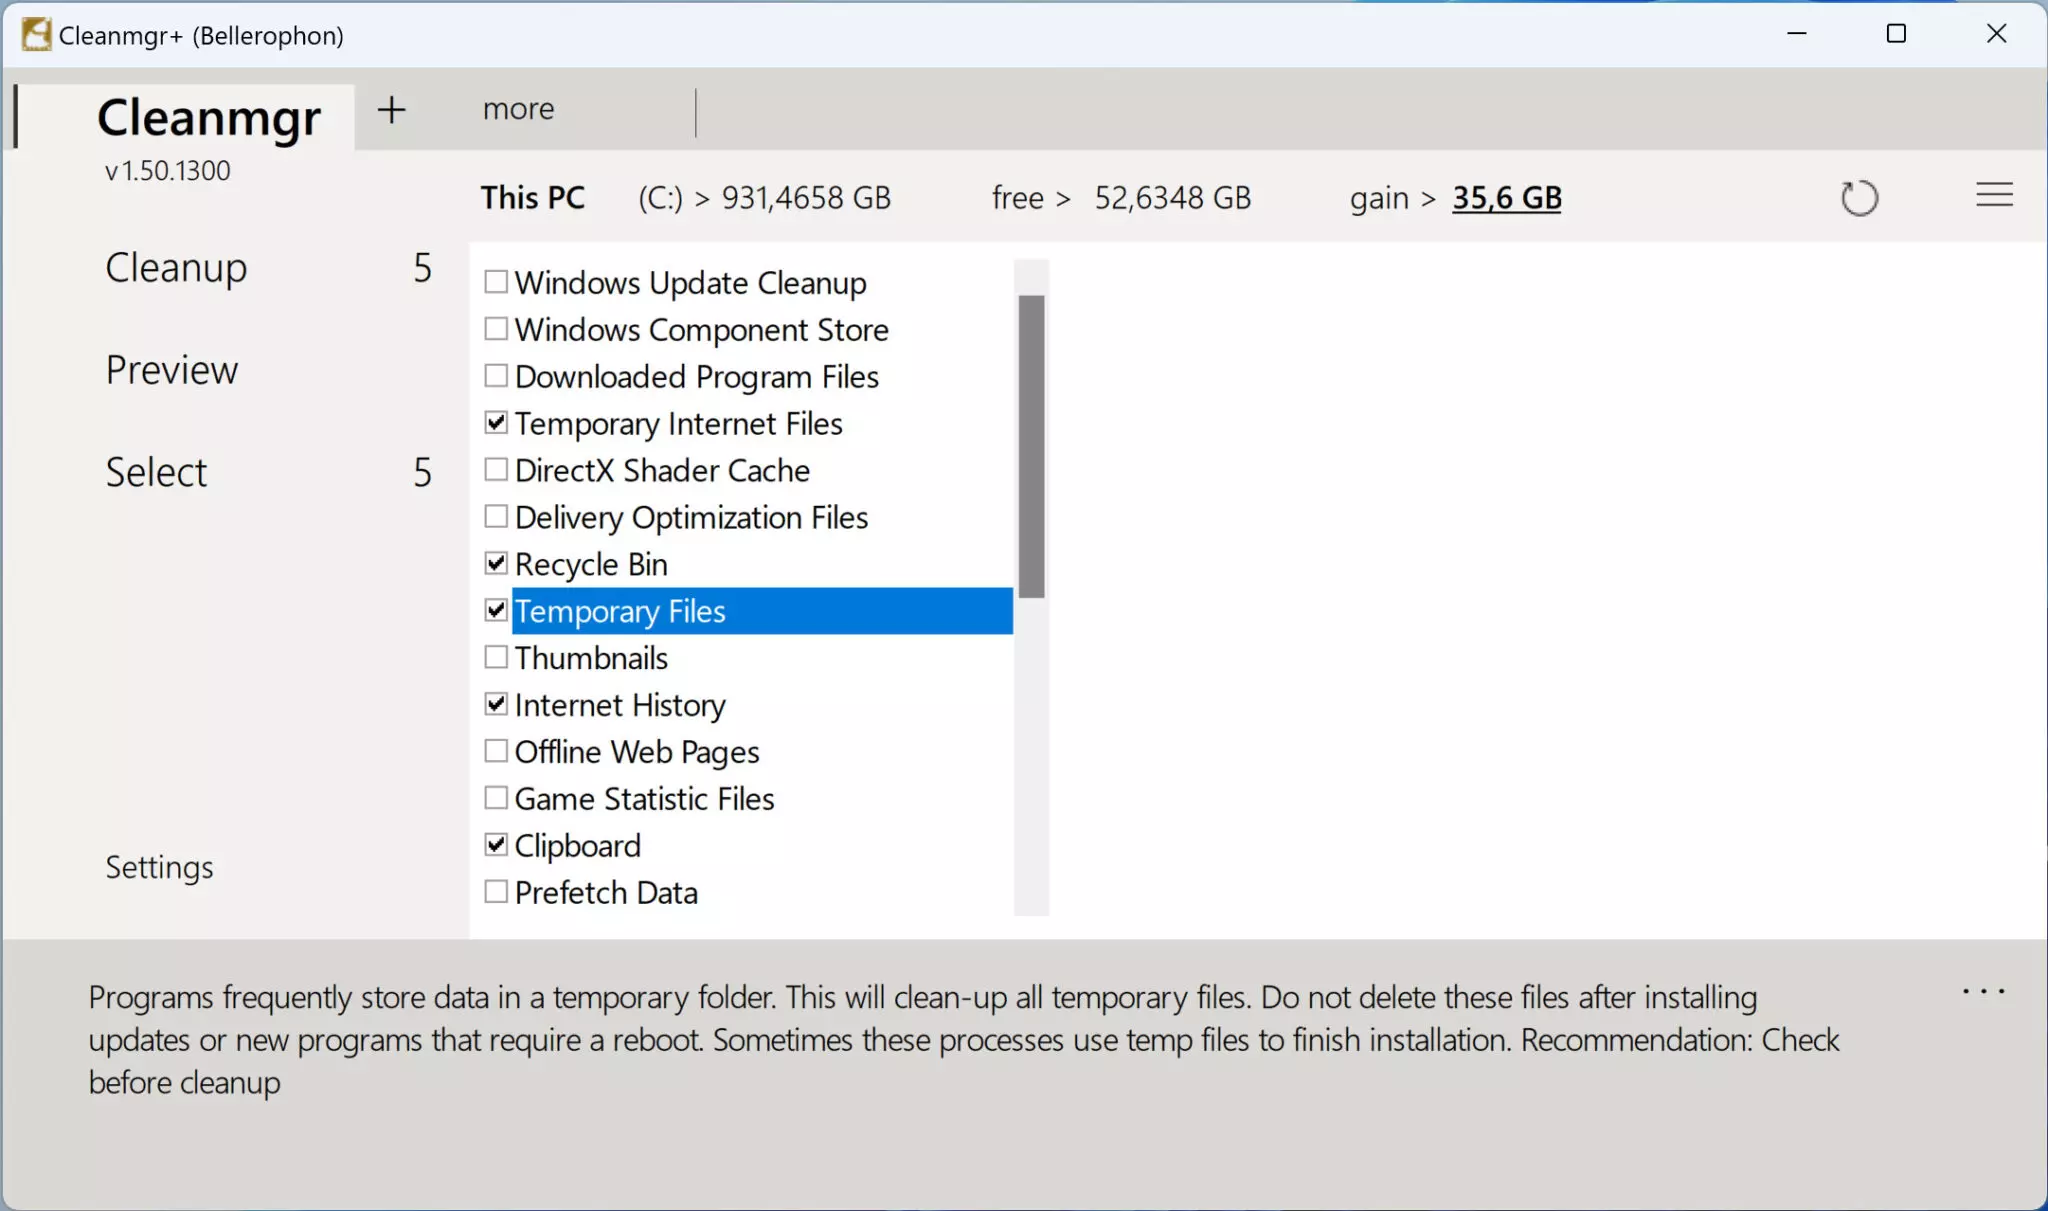Disable the Clipboard cleanup option
This screenshot has width=2048, height=1211.
pyautogui.click(x=496, y=844)
